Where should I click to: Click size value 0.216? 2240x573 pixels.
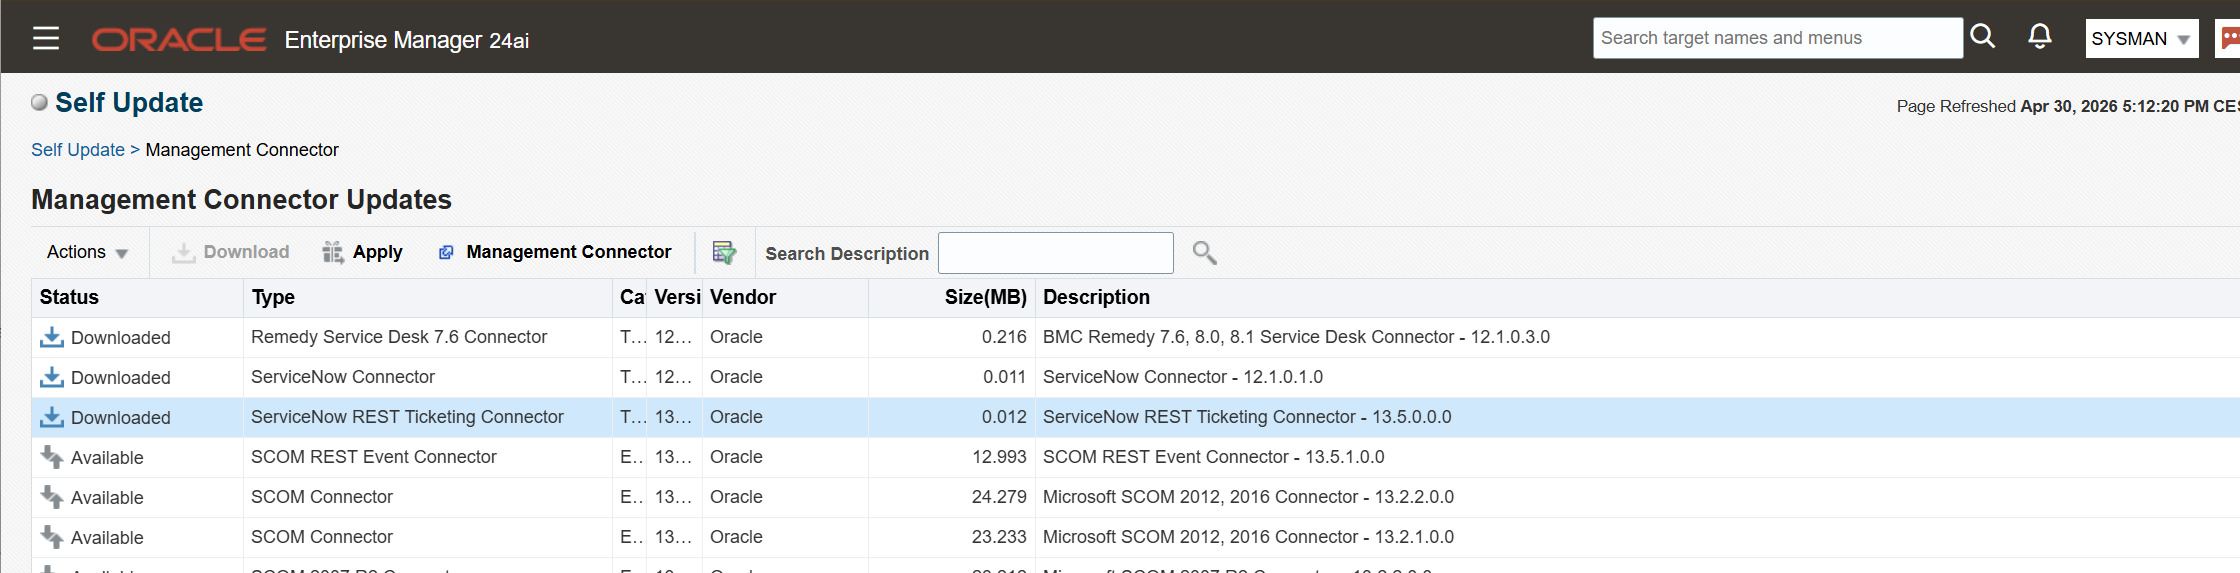pyautogui.click(x=1004, y=337)
